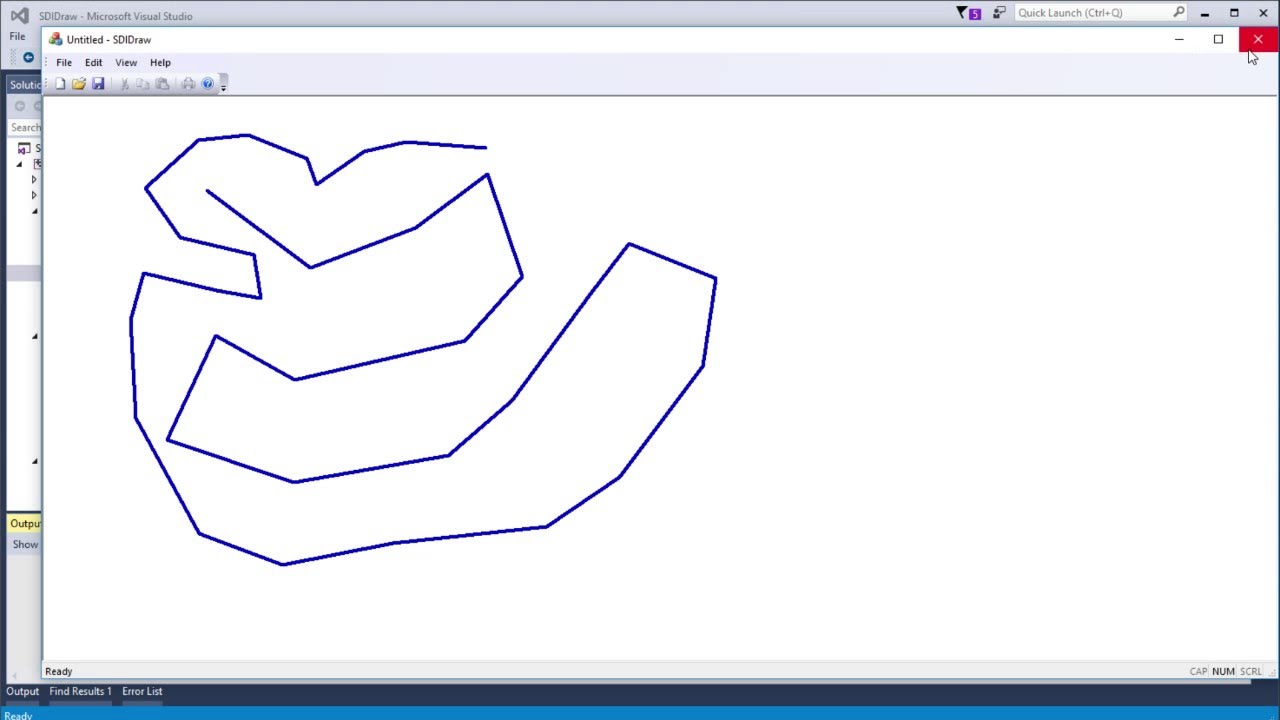Open the notifications filter flag icon
The width and height of the screenshot is (1280, 720).
coord(967,13)
